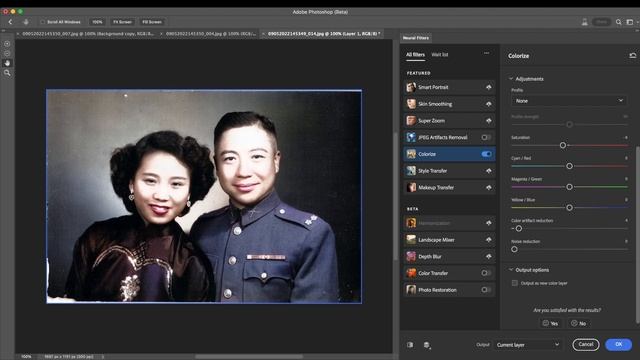Close the _004.jpg document tab
The width and height of the screenshot is (640, 360).
point(162,33)
